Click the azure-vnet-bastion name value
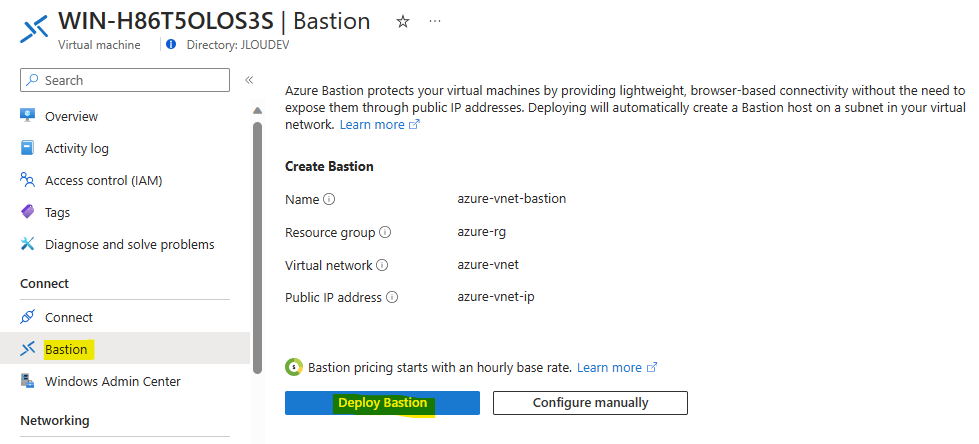Image resolution: width=979 pixels, height=444 pixels. 511,199
